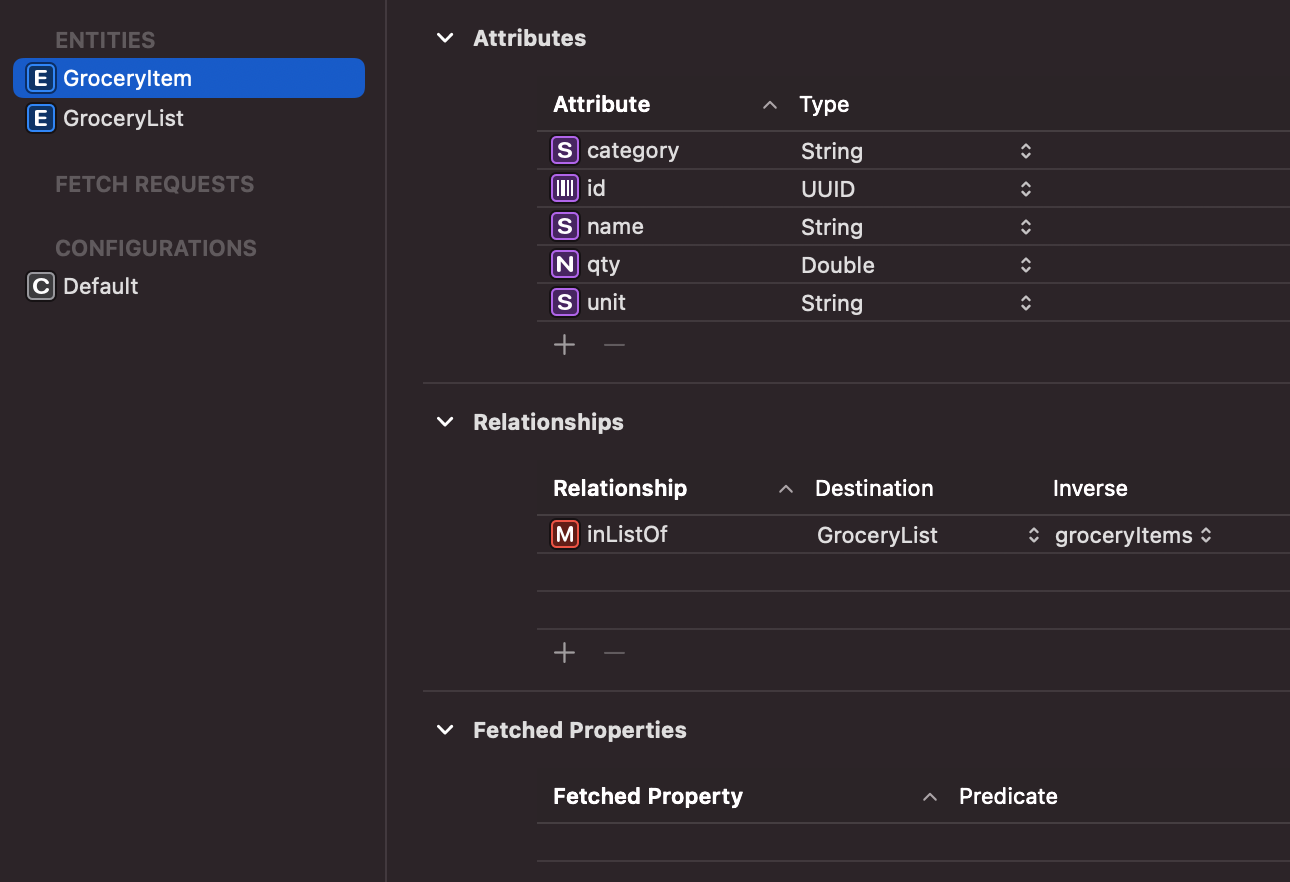Click the id attribute UUID icon
Image resolution: width=1290 pixels, height=882 pixels.
pos(565,188)
